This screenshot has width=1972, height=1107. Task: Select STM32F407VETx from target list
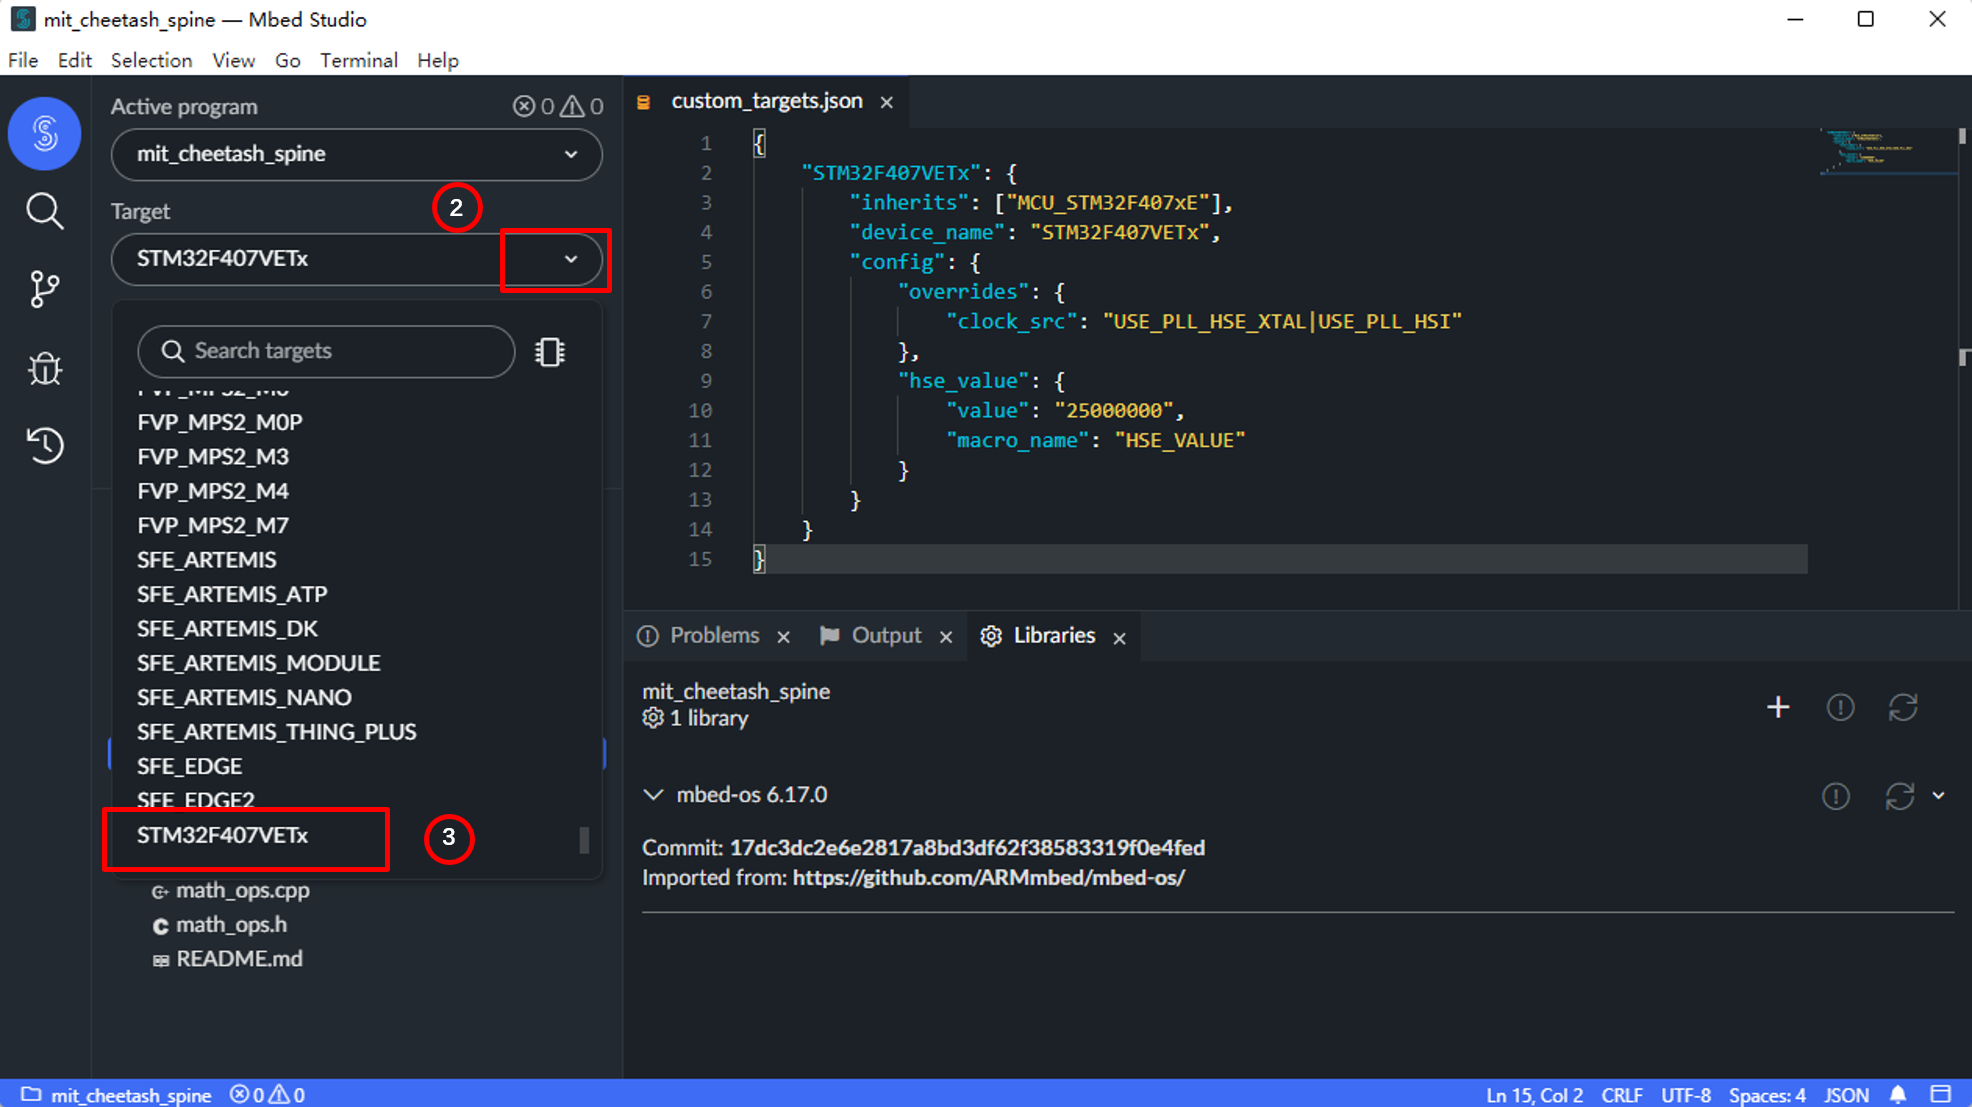[223, 836]
